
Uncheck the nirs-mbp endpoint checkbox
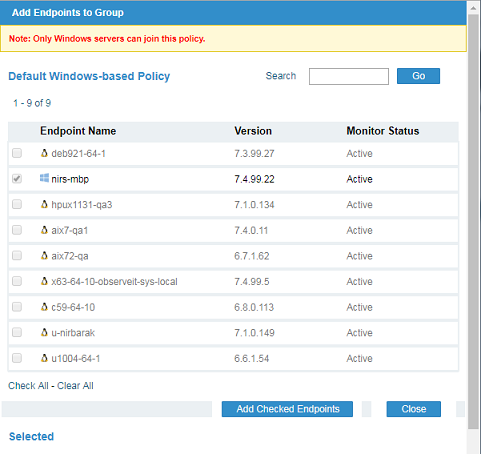point(17,179)
